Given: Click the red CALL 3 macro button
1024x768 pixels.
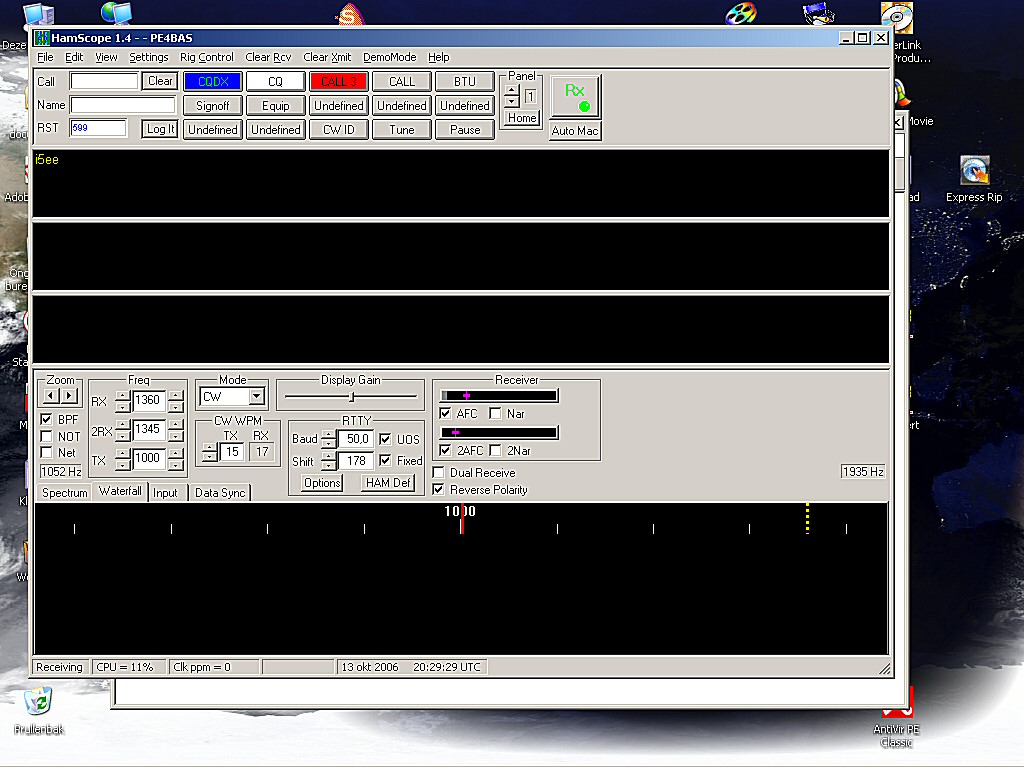Looking at the screenshot, I should (338, 82).
